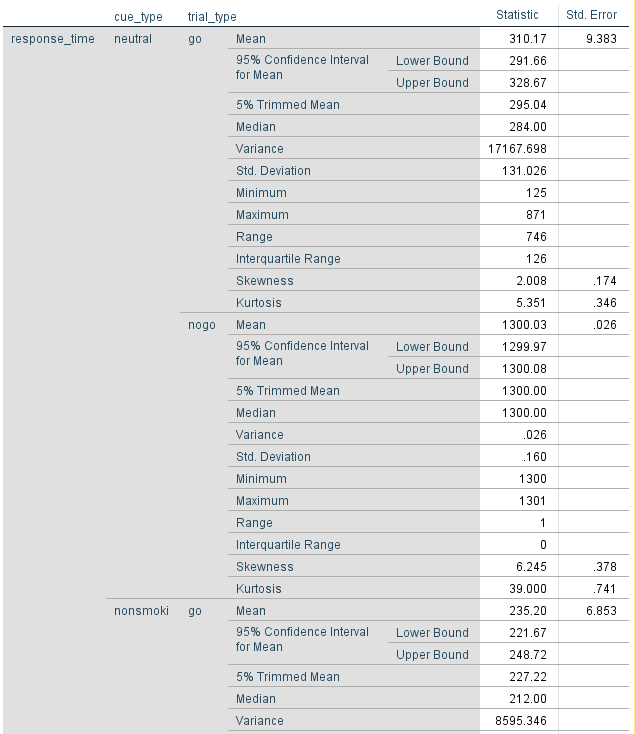Select the Std. Error column header
635x734 pixels.
coord(591,15)
